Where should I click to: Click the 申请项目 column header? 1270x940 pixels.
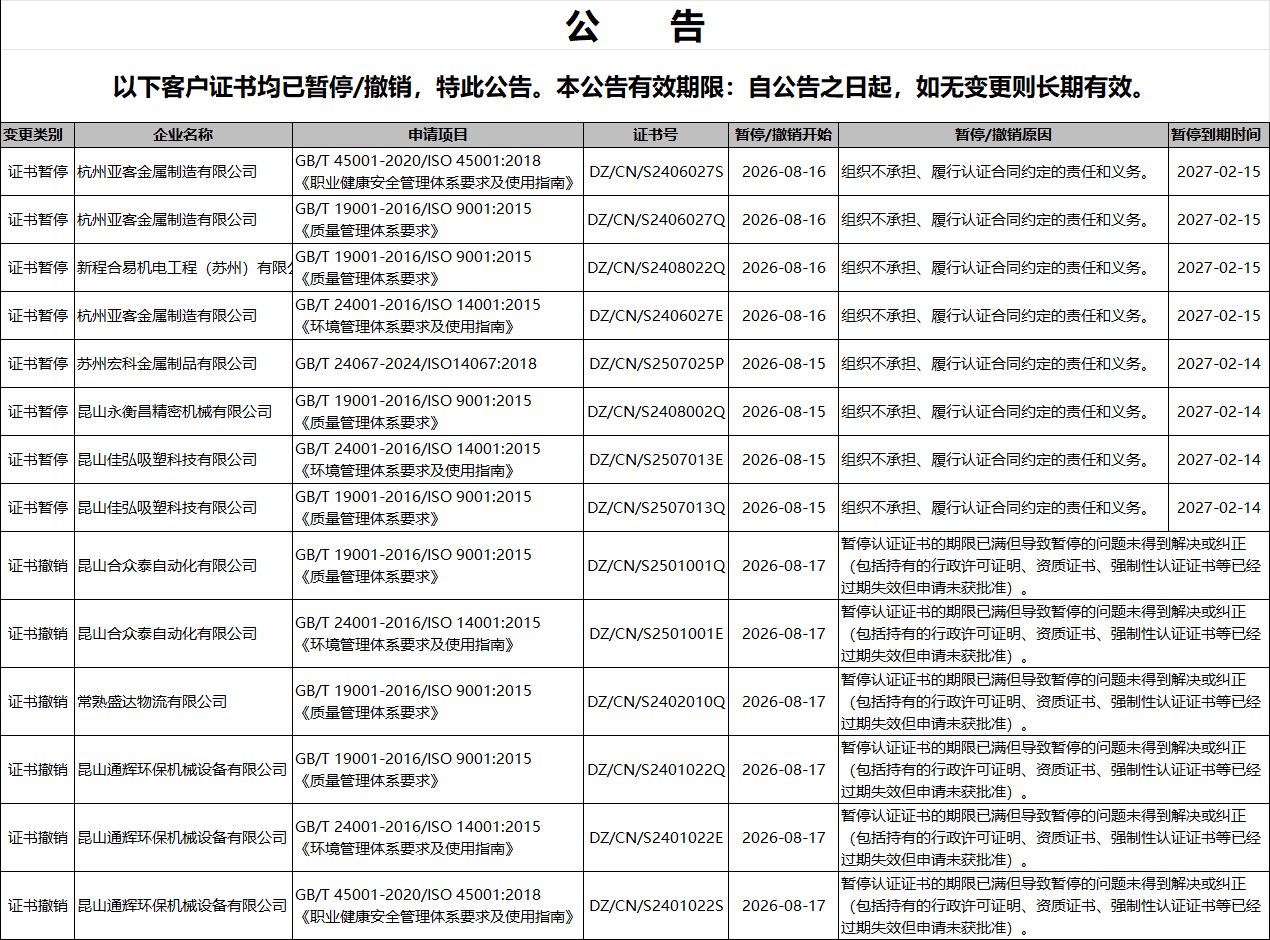tap(438, 135)
